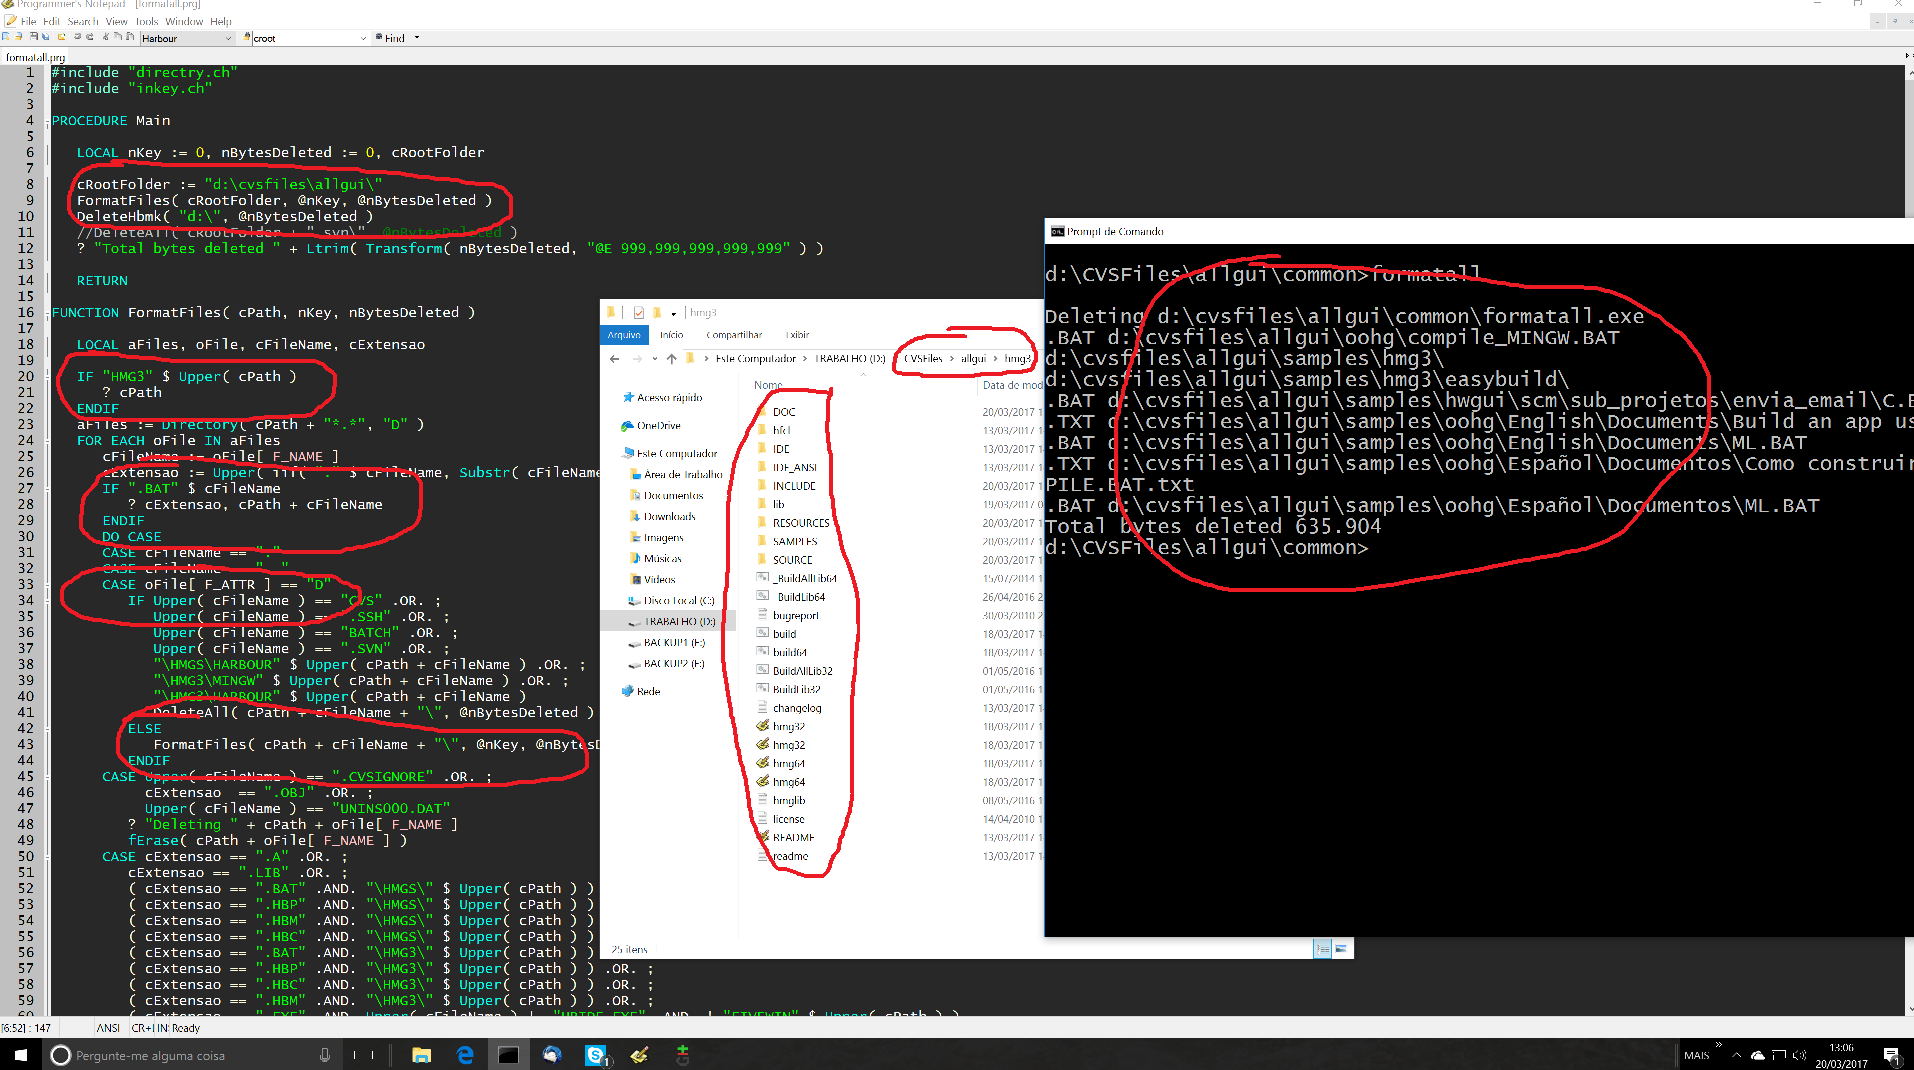Switch to large icons view in Explorer
This screenshot has width=1914, height=1070.
tap(1341, 948)
